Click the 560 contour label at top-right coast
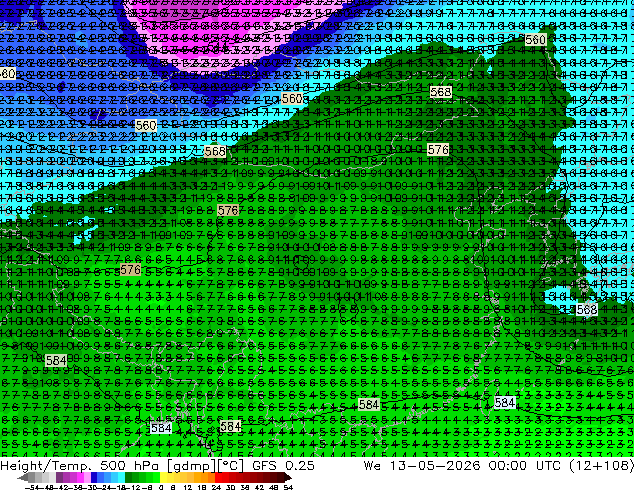 click(x=536, y=40)
